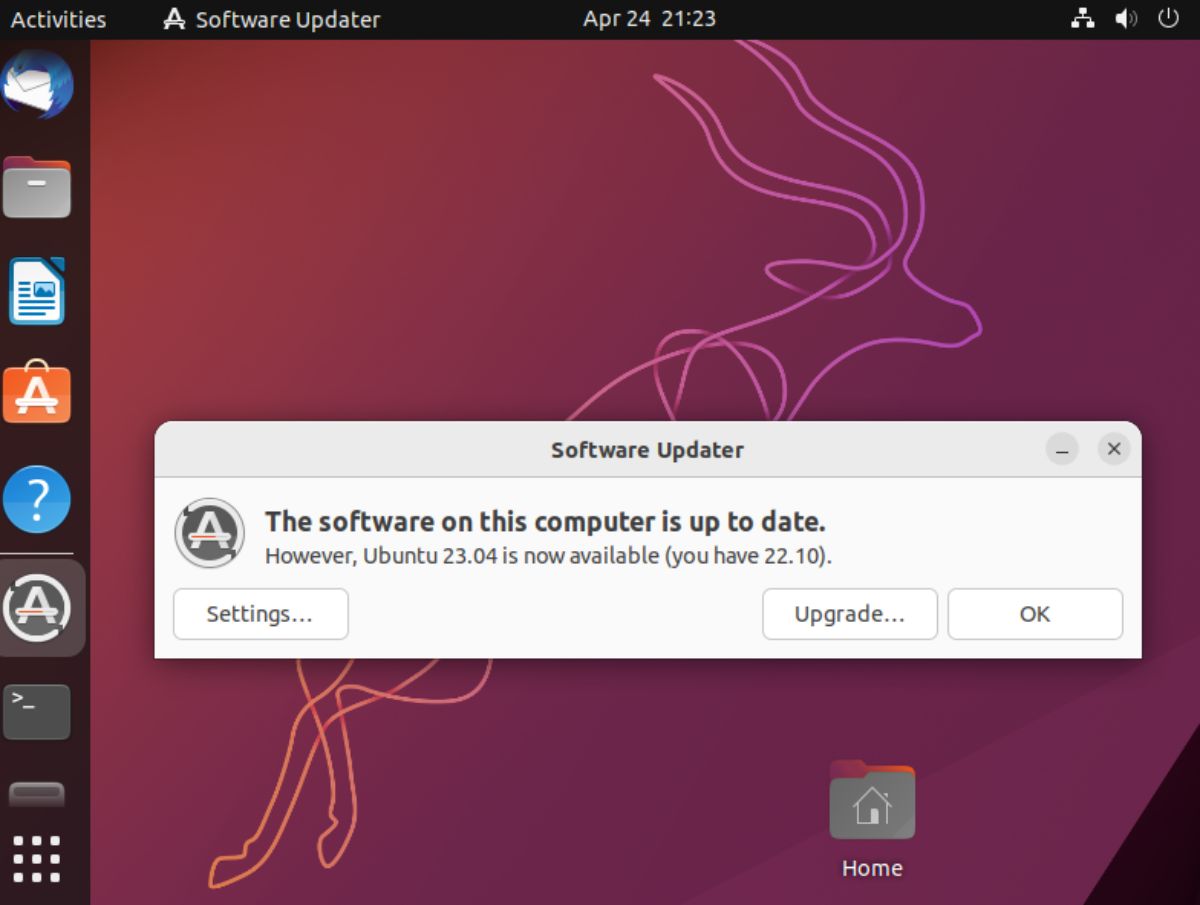Open the power menu icon
The height and width of the screenshot is (905, 1200).
pos(1168,19)
